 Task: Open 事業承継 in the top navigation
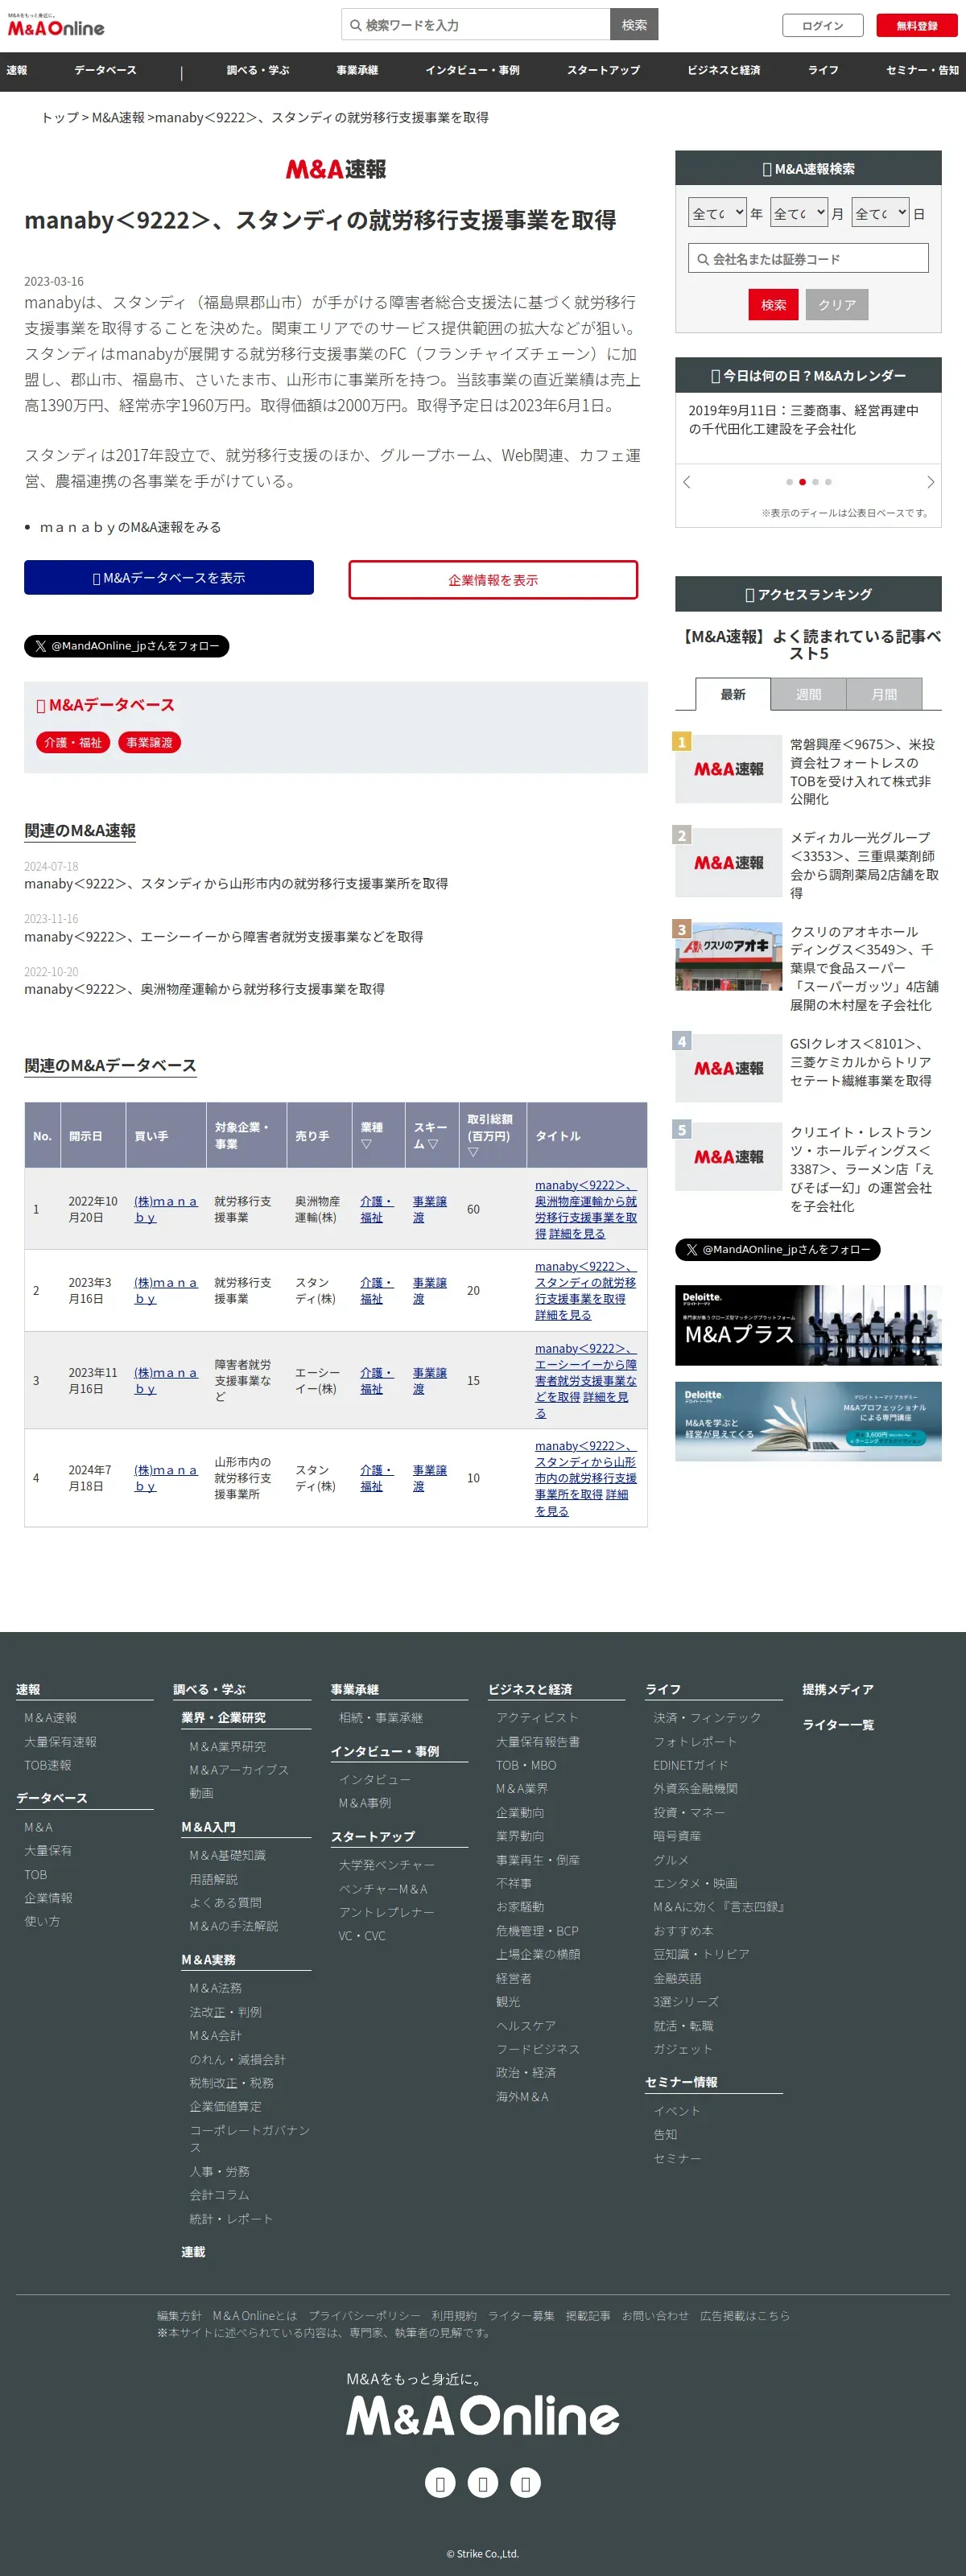click(357, 70)
